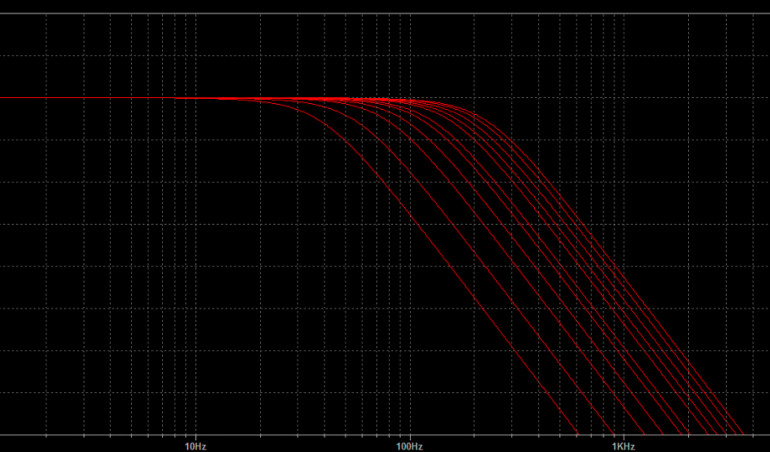Click the axis tick mark above 1KHz
The height and width of the screenshot is (452, 770).
(622, 433)
